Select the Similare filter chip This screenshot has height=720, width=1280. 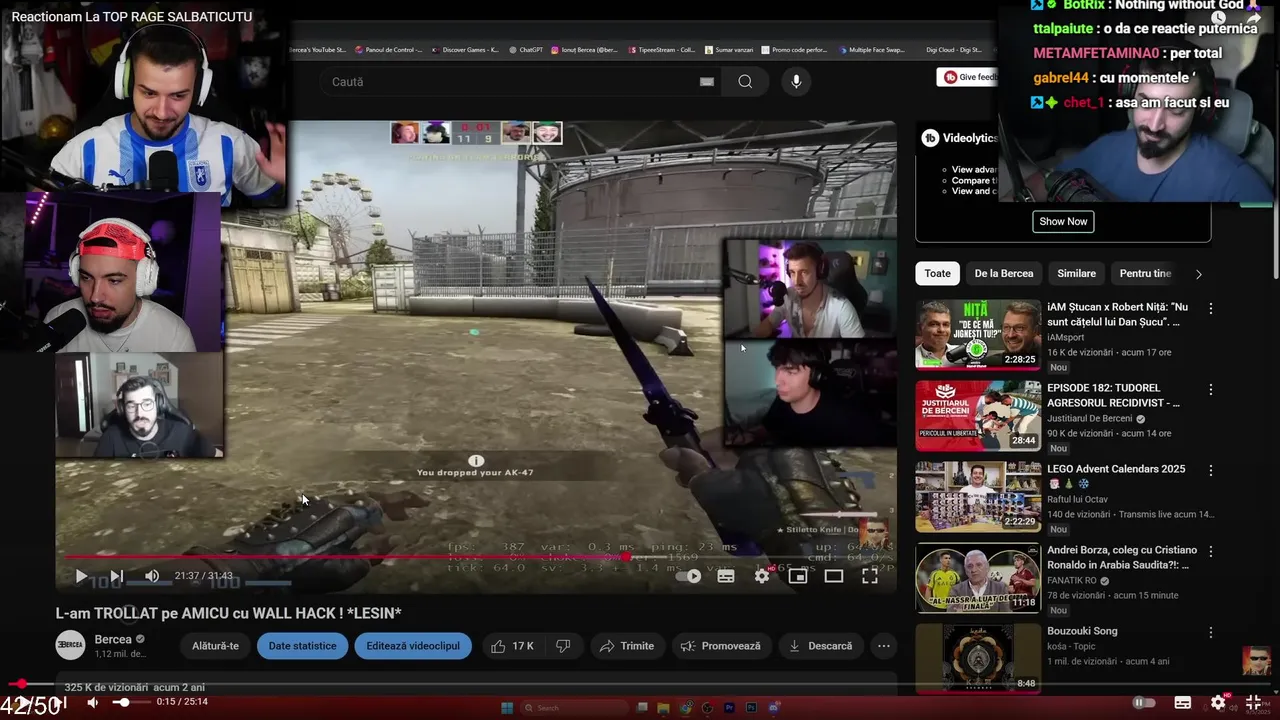[1077, 274]
